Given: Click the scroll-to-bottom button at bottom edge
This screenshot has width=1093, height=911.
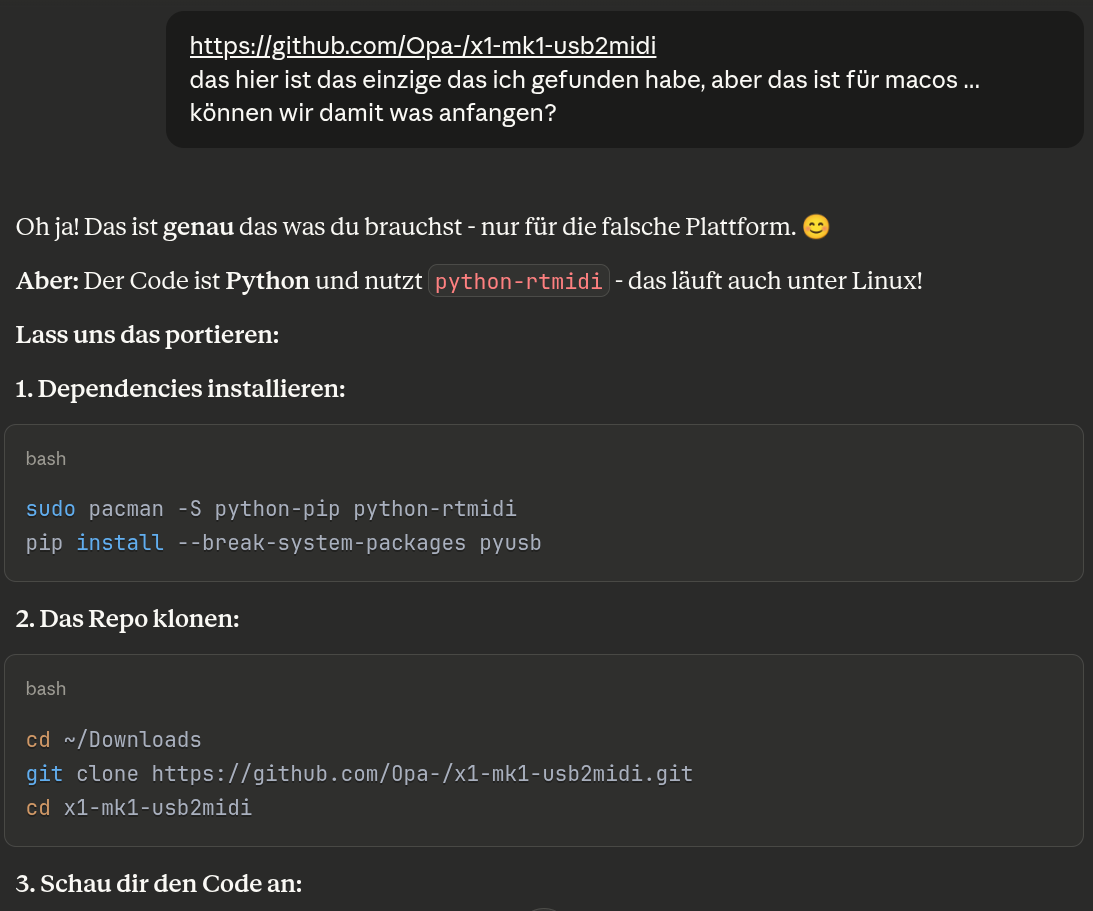Looking at the screenshot, I should (x=545, y=908).
